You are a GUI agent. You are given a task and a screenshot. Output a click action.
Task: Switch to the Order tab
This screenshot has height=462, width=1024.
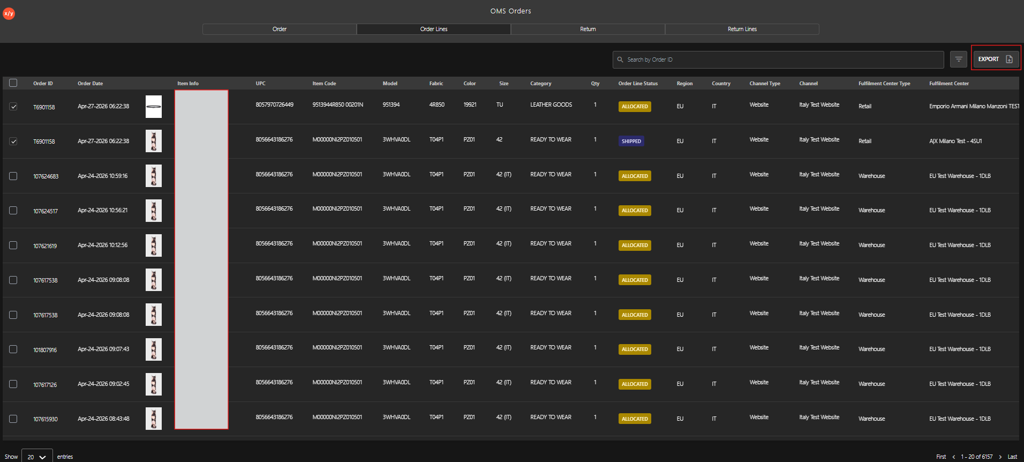point(280,29)
